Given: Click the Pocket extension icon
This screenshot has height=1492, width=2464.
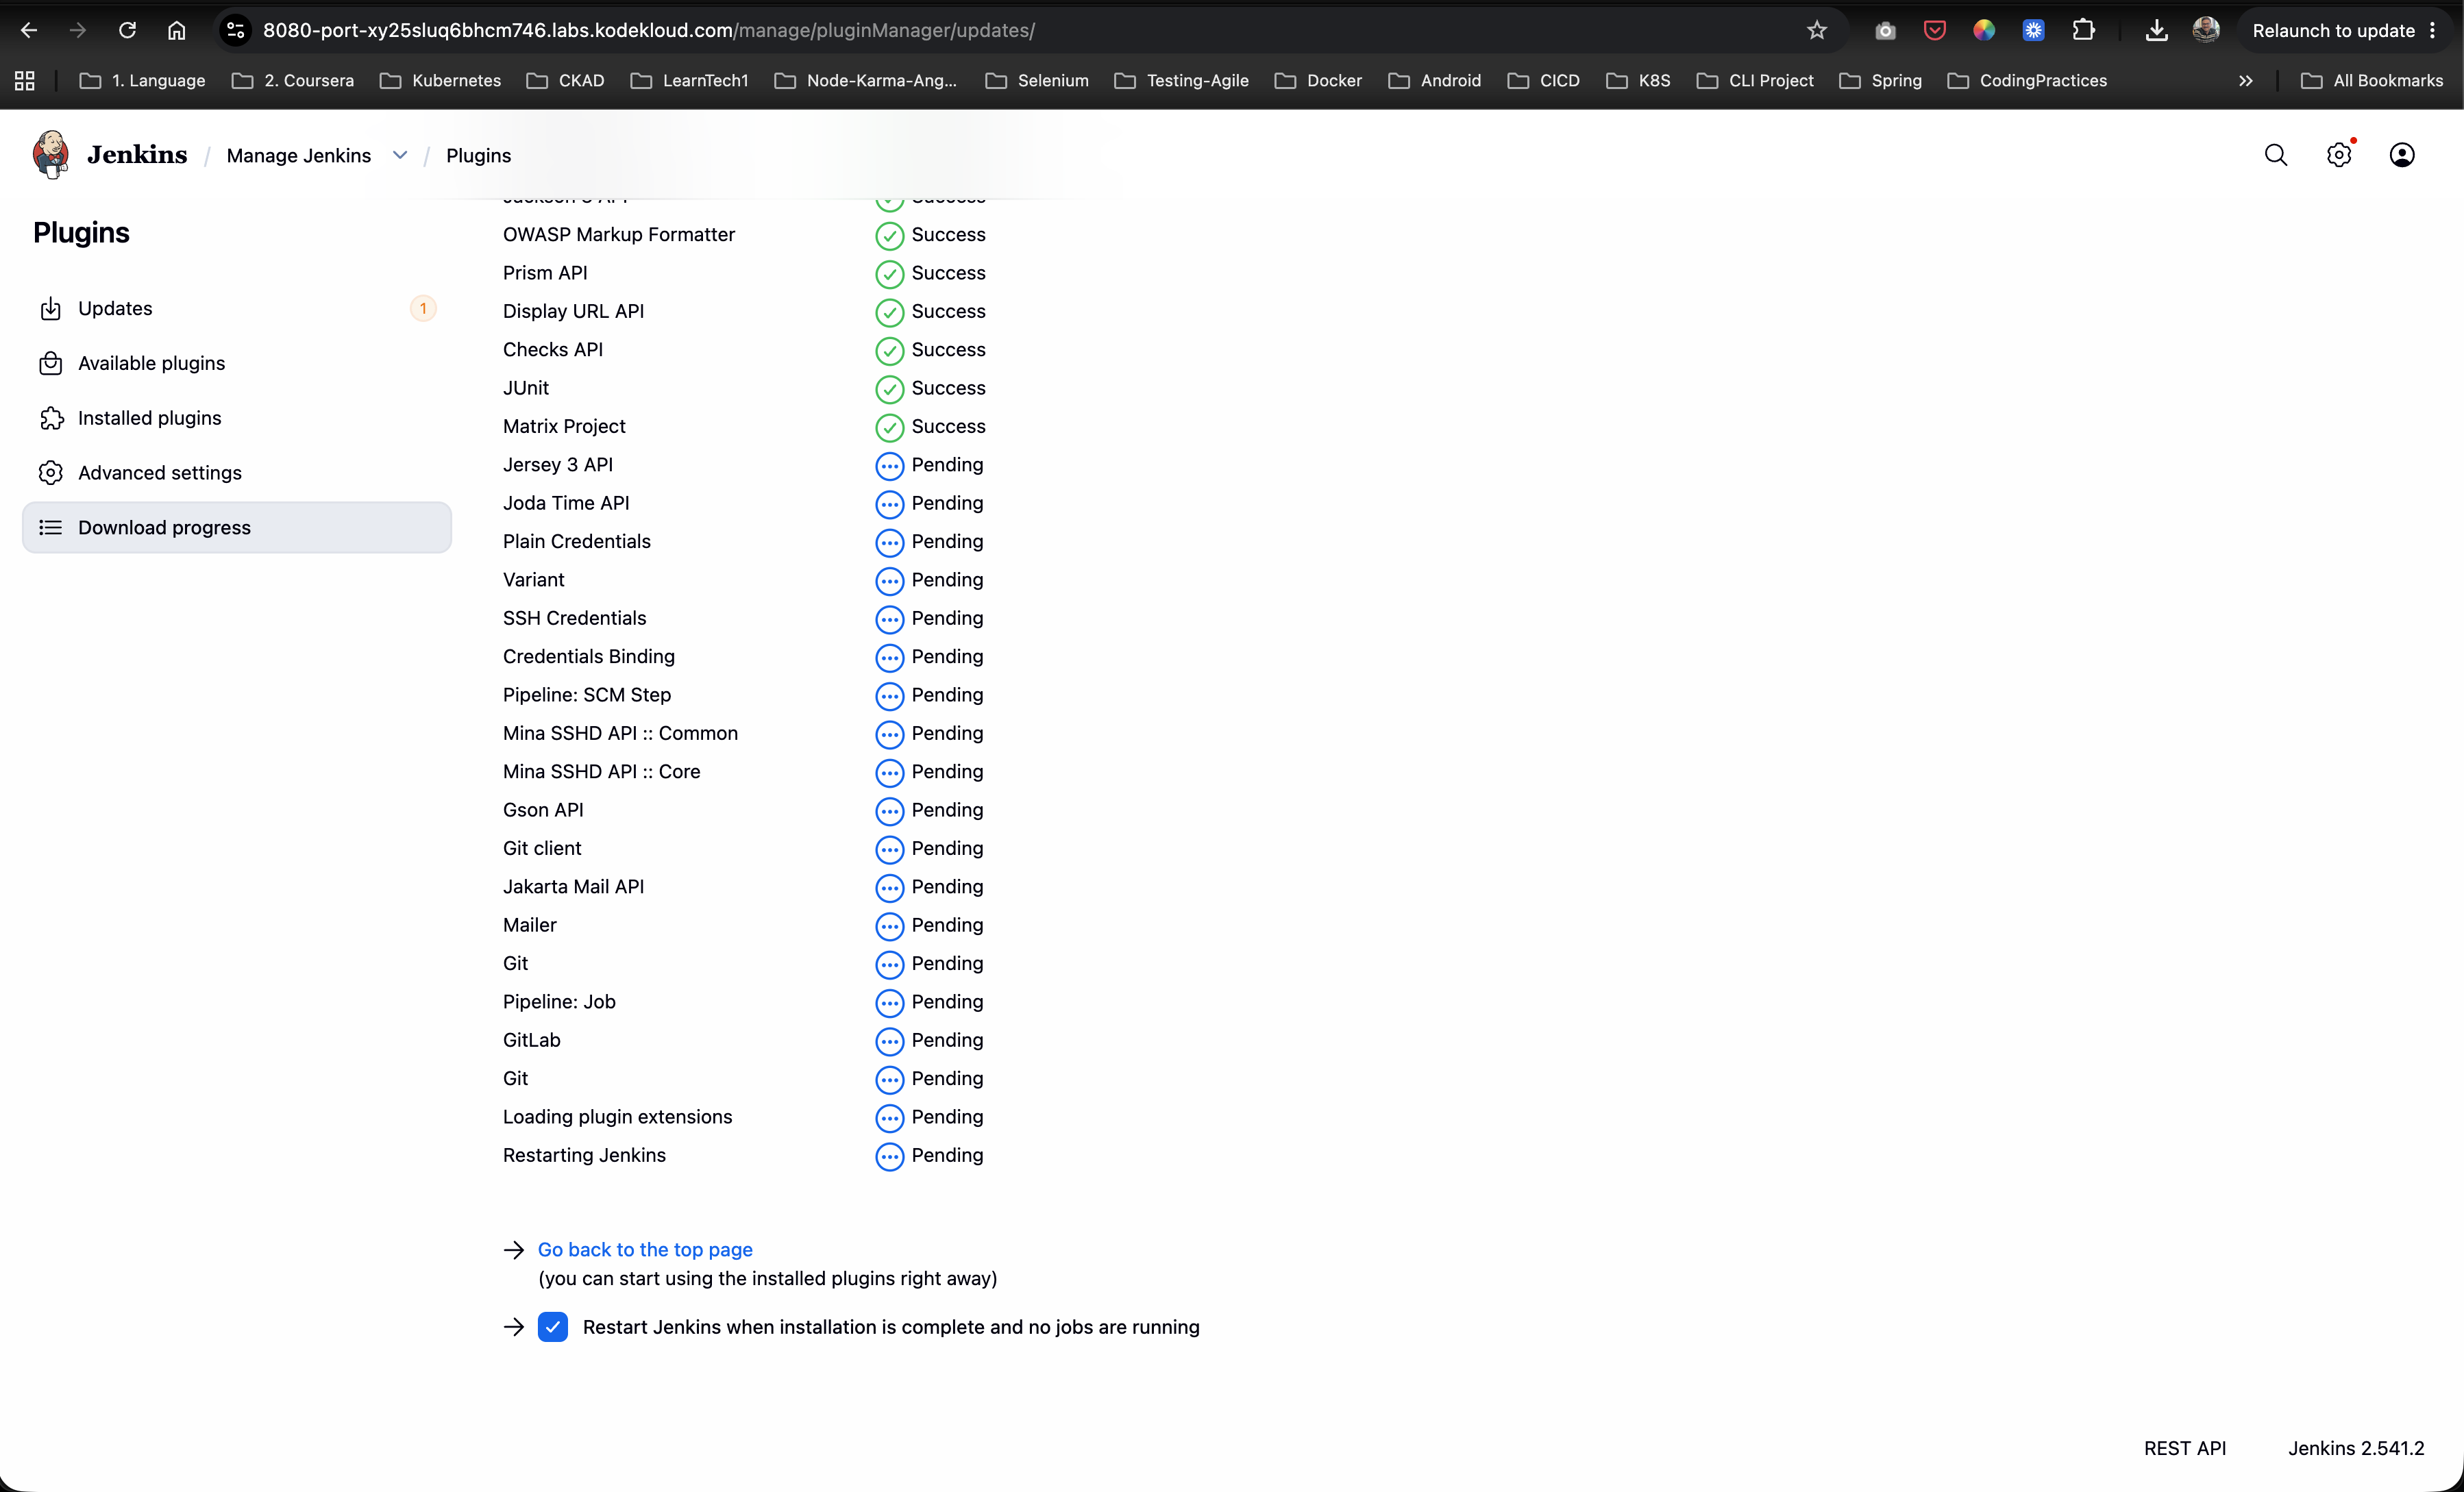Looking at the screenshot, I should click(1935, 30).
